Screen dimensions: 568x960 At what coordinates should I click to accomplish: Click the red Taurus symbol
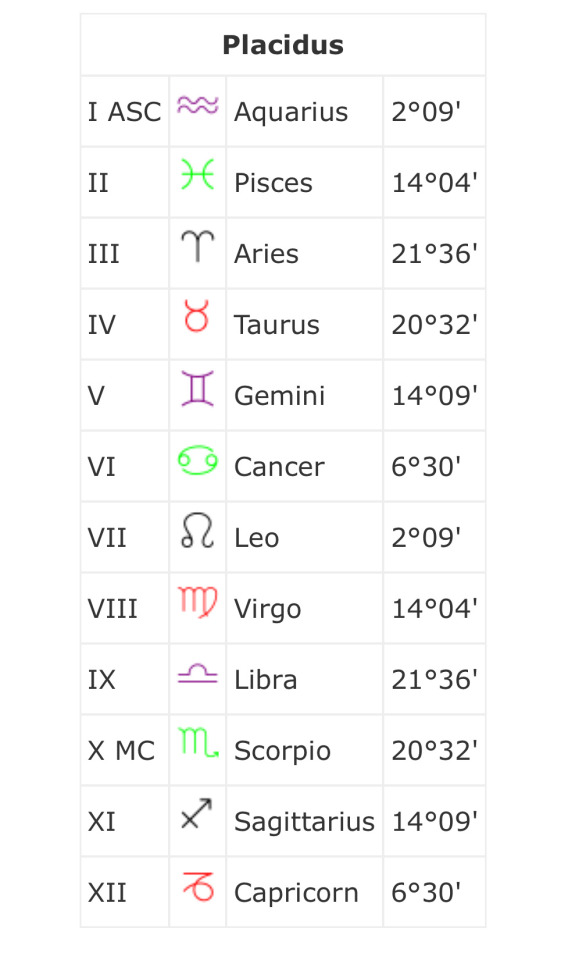[x=196, y=316]
